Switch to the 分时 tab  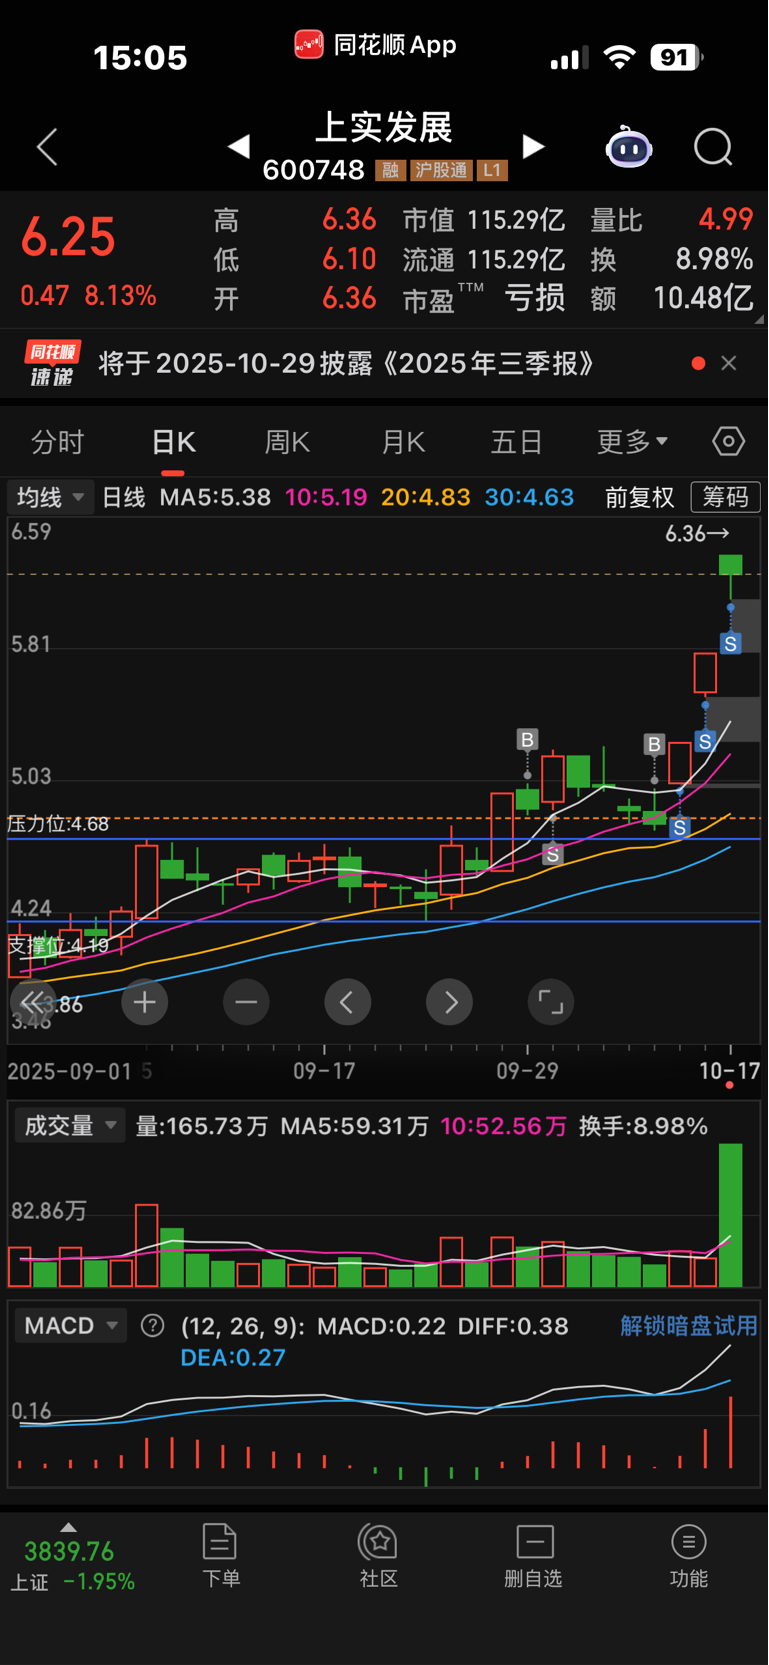point(58,441)
